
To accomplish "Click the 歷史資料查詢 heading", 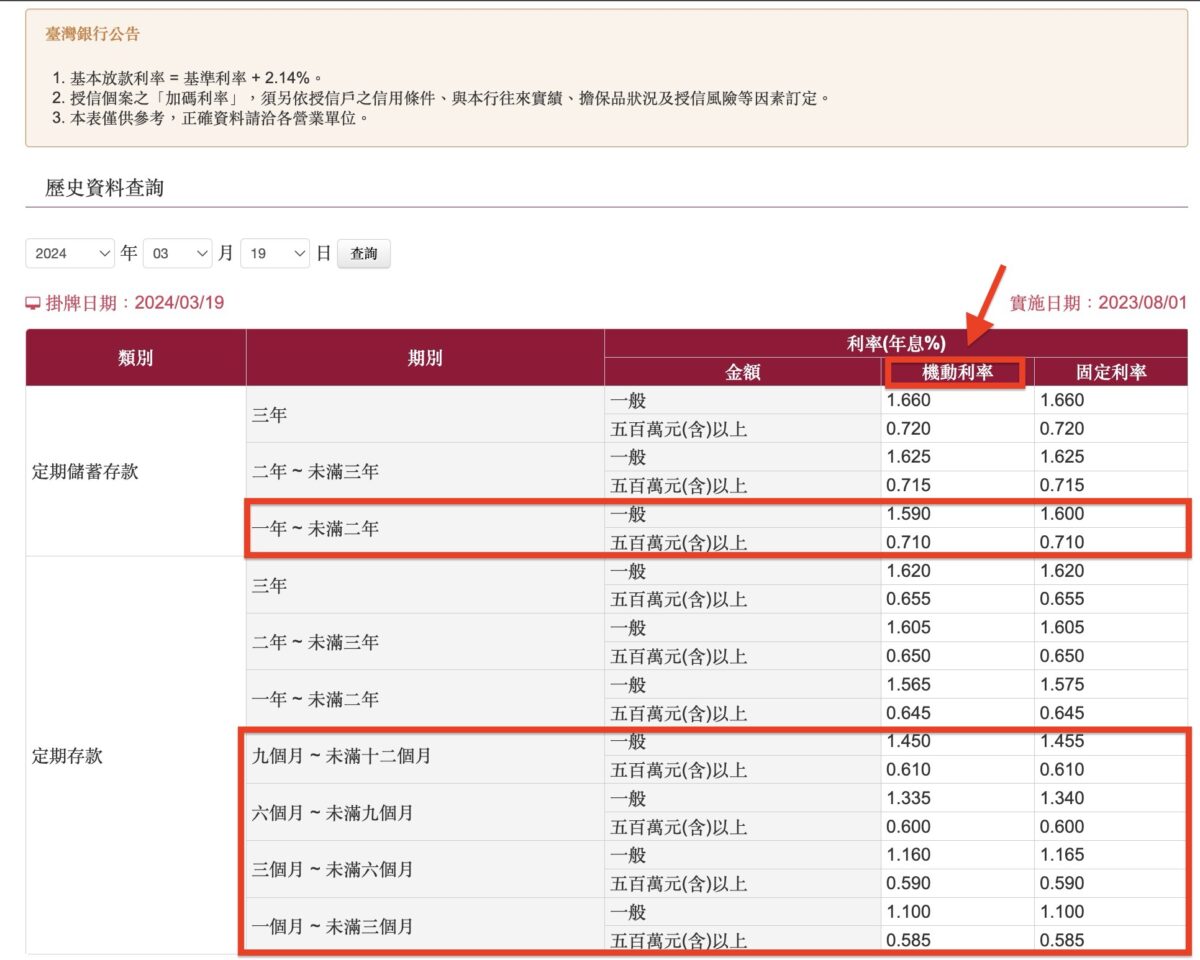I will click(x=104, y=187).
